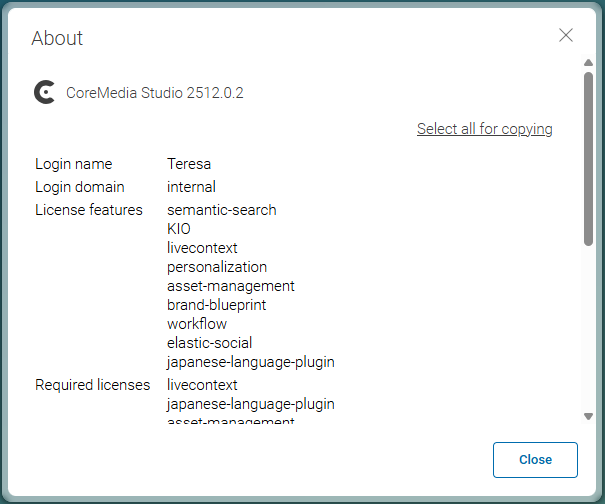Click the elastic-social license feature
Screen dimensions: 605x504
pyautogui.click(x=209, y=343)
